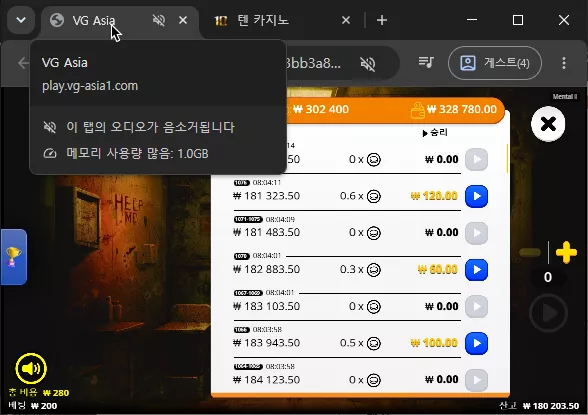588x415 pixels.
Task: Switch to the VG Asia tab
Action: click(x=120, y=20)
